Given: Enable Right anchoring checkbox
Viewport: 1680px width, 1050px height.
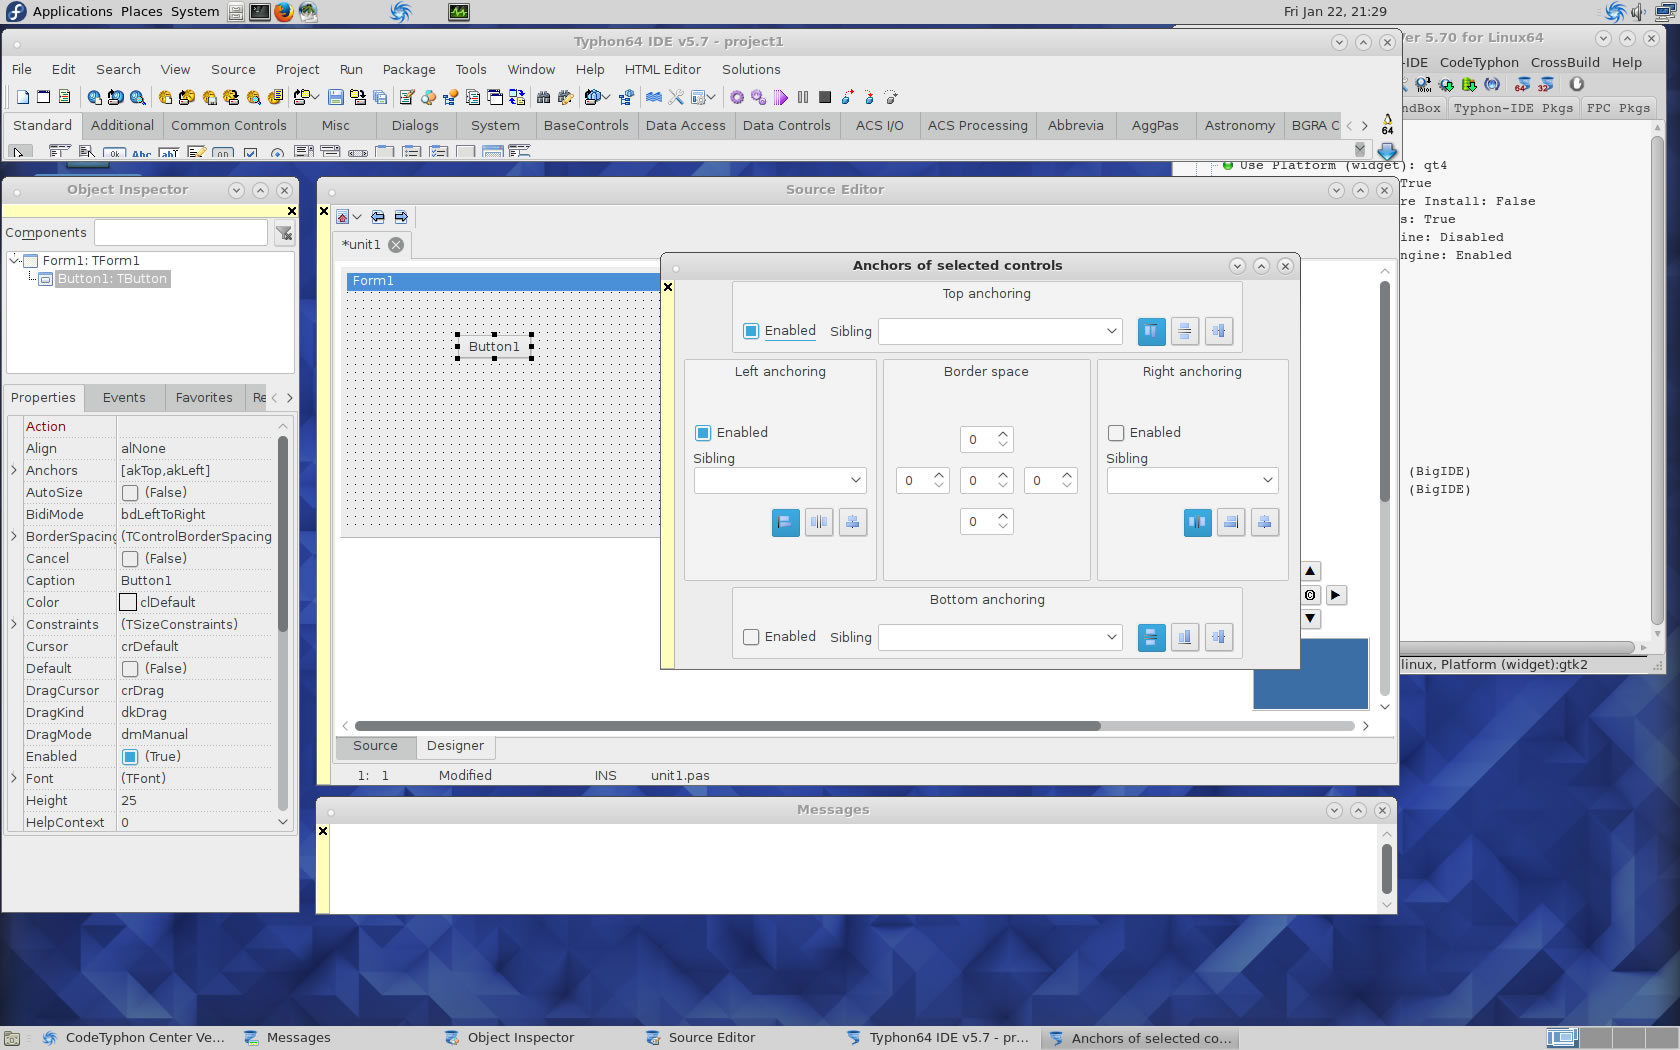Looking at the screenshot, I should (x=1116, y=433).
